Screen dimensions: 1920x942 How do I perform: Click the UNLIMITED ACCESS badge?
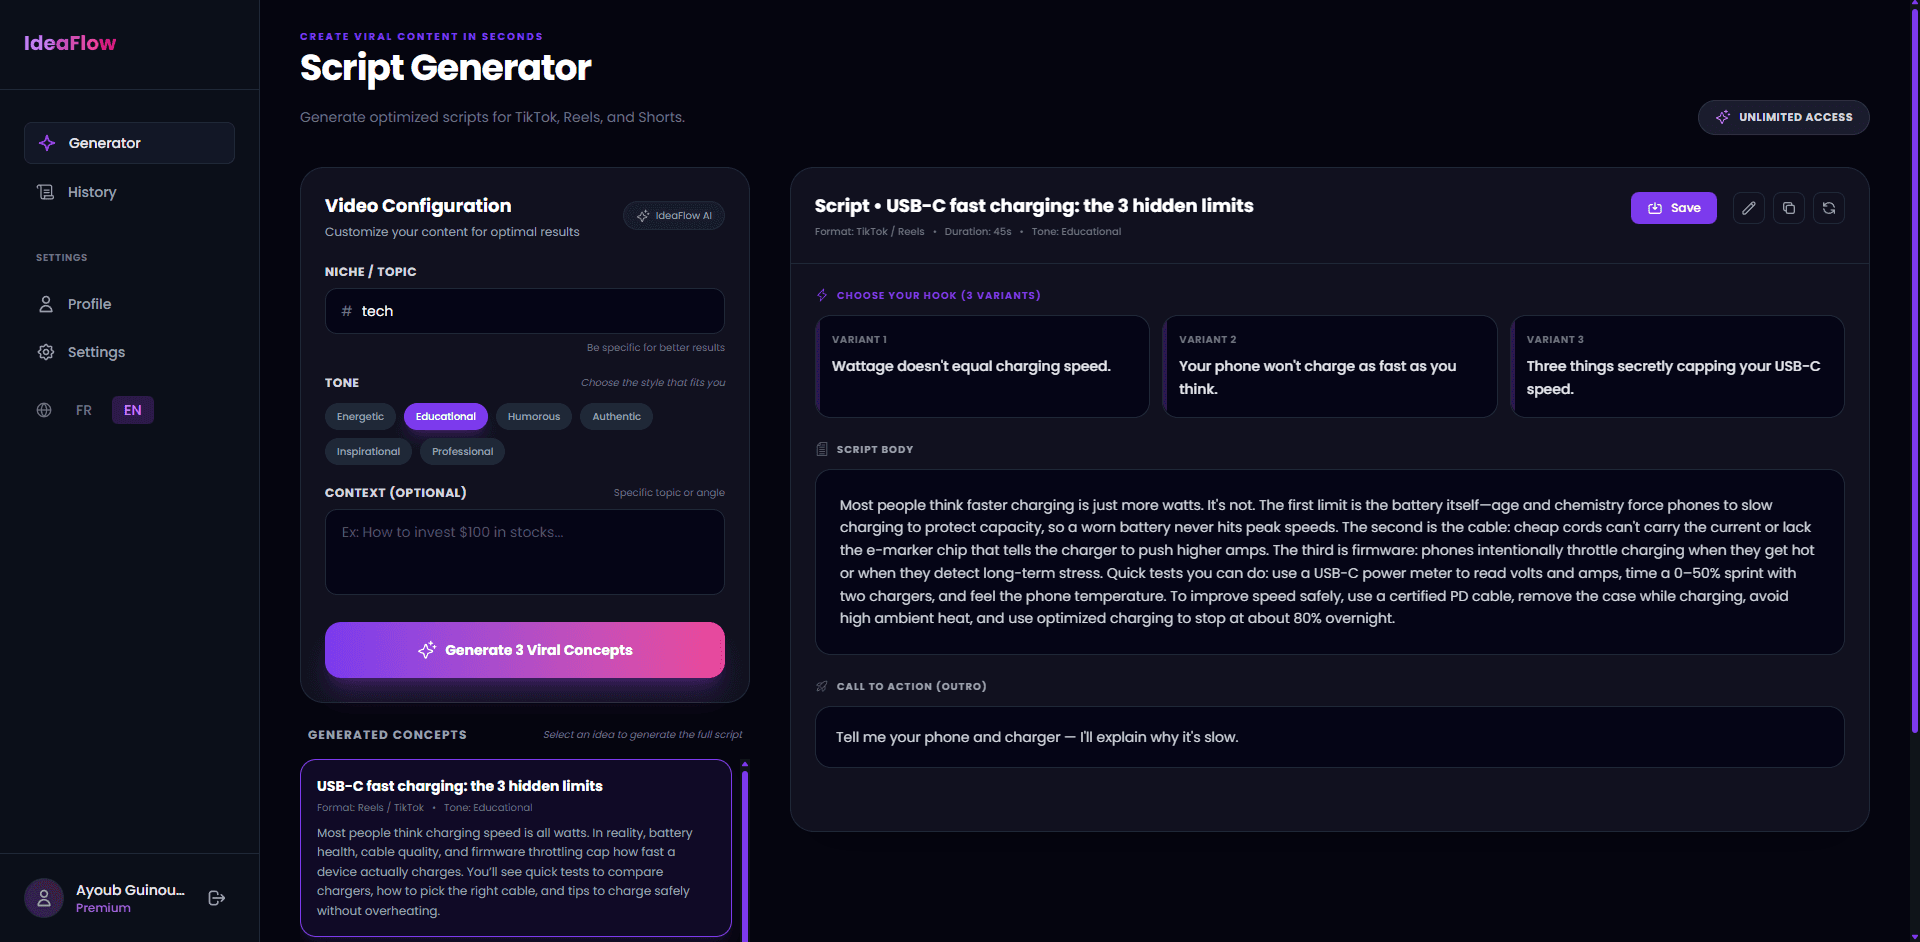(1783, 117)
